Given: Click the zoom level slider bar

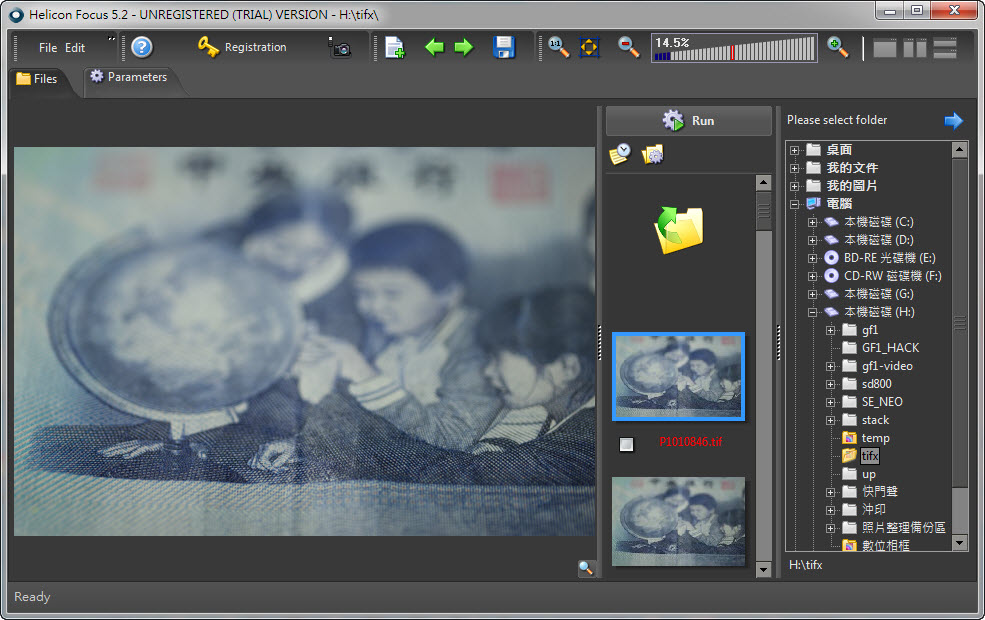Looking at the screenshot, I should [x=734, y=50].
